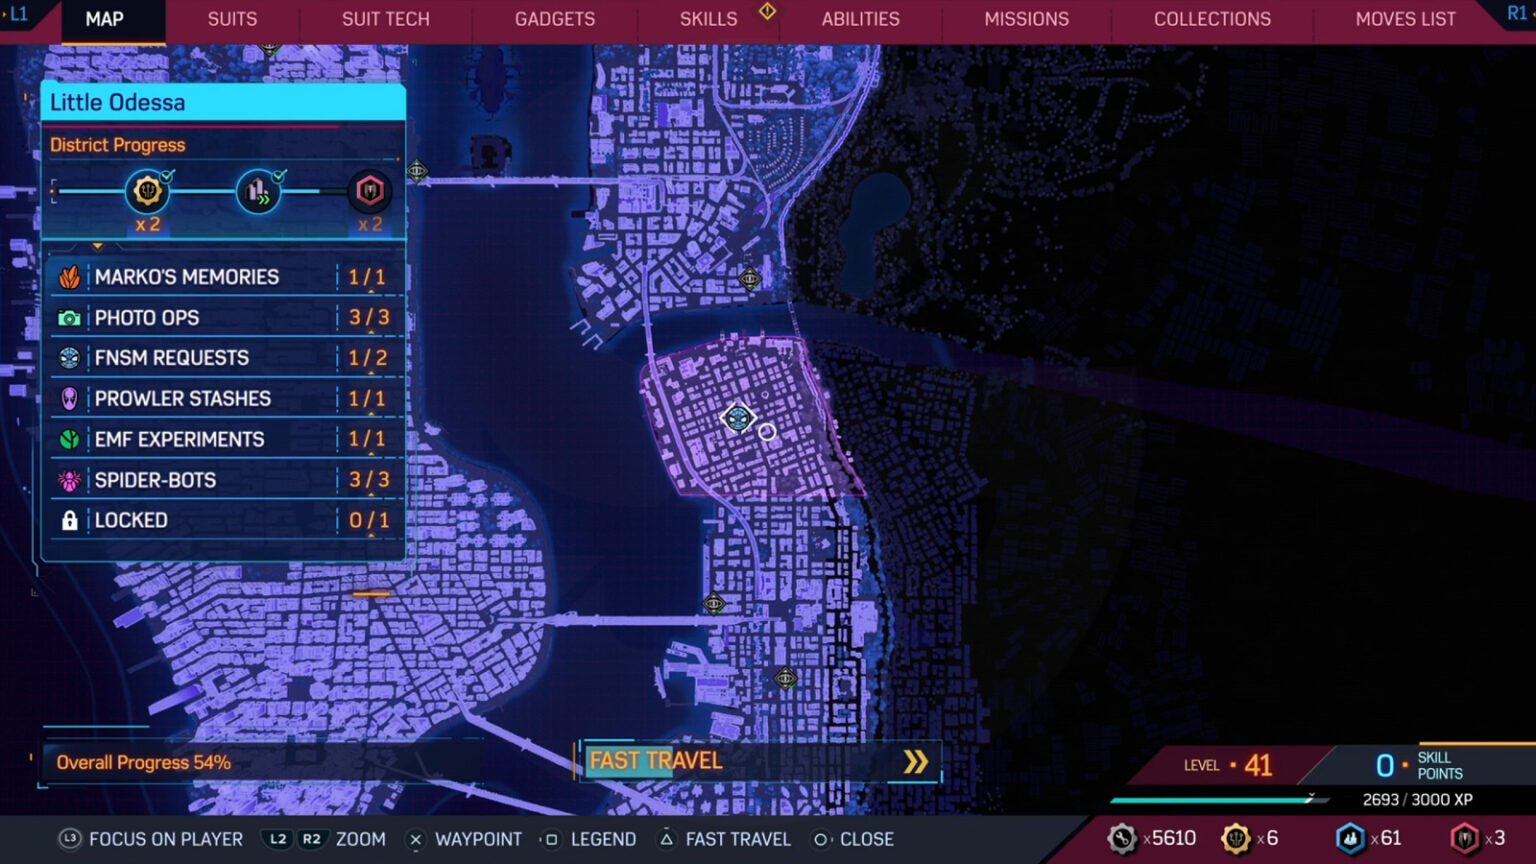Click the white circle player marker on map
The image size is (1536, 864).
tap(766, 432)
